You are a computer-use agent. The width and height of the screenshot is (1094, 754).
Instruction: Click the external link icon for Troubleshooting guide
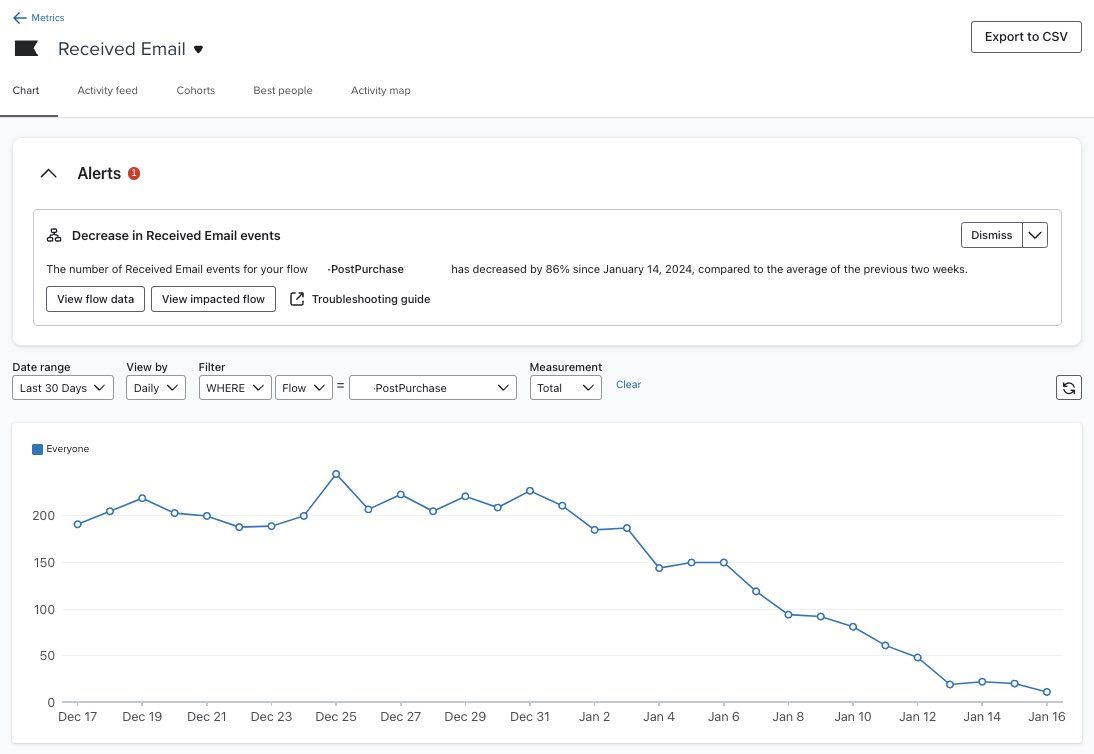click(297, 299)
